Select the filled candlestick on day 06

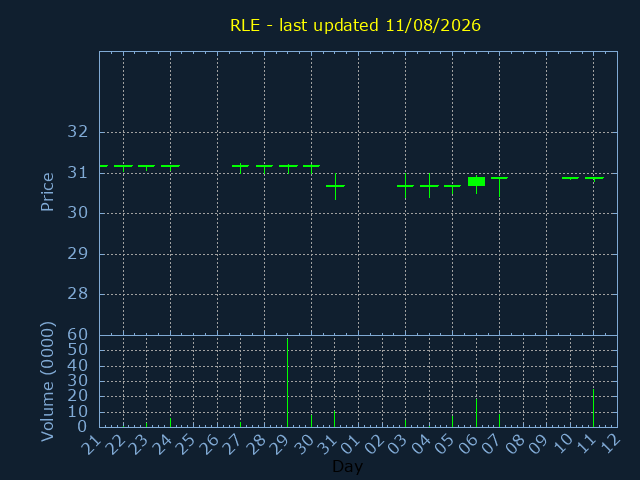[x=476, y=182]
